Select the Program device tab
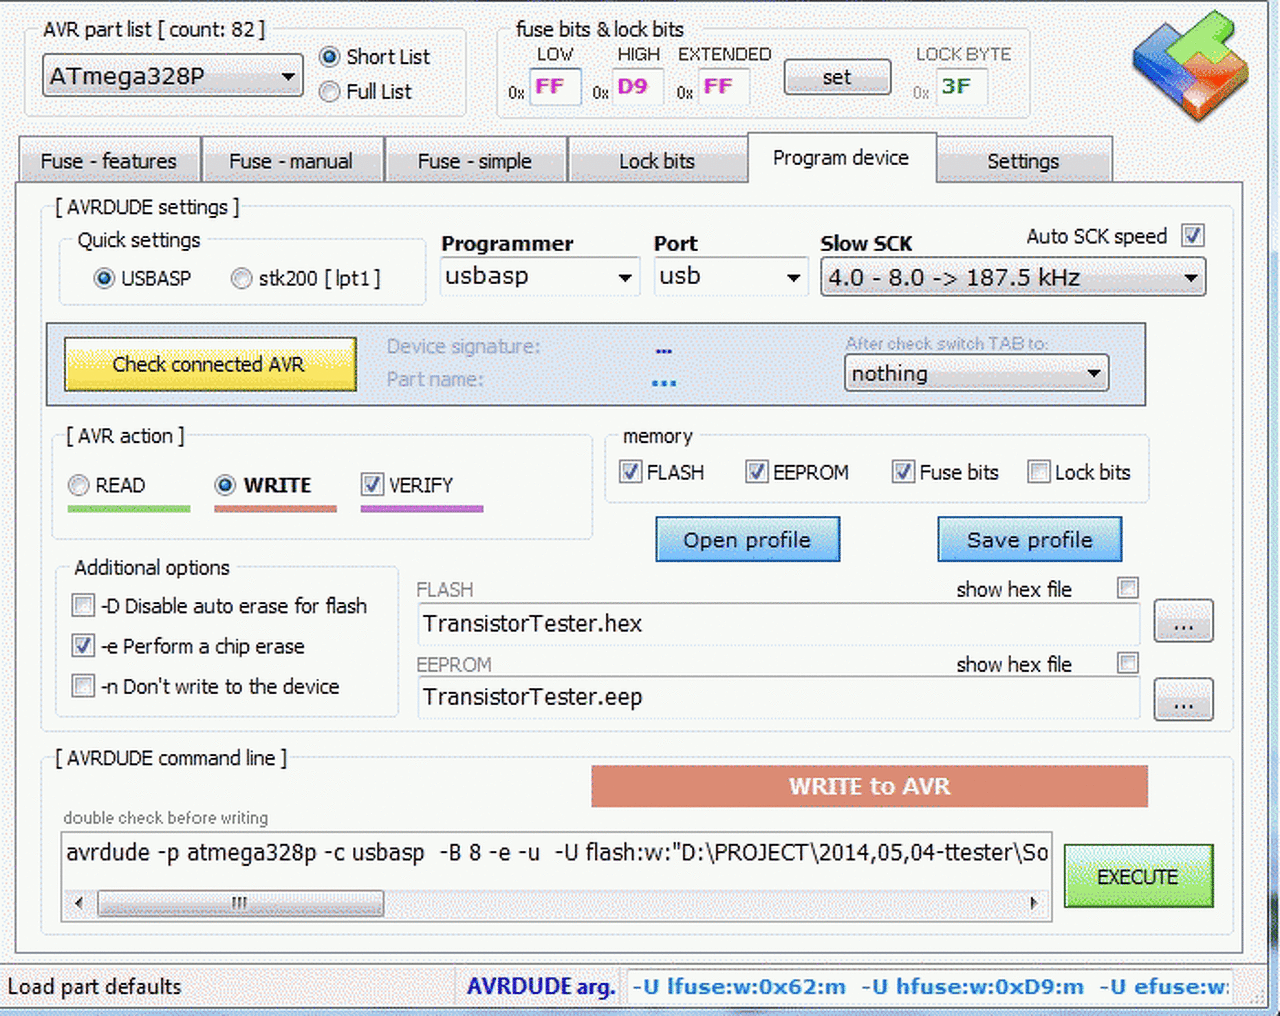The height and width of the screenshot is (1016, 1280). pyautogui.click(x=841, y=158)
